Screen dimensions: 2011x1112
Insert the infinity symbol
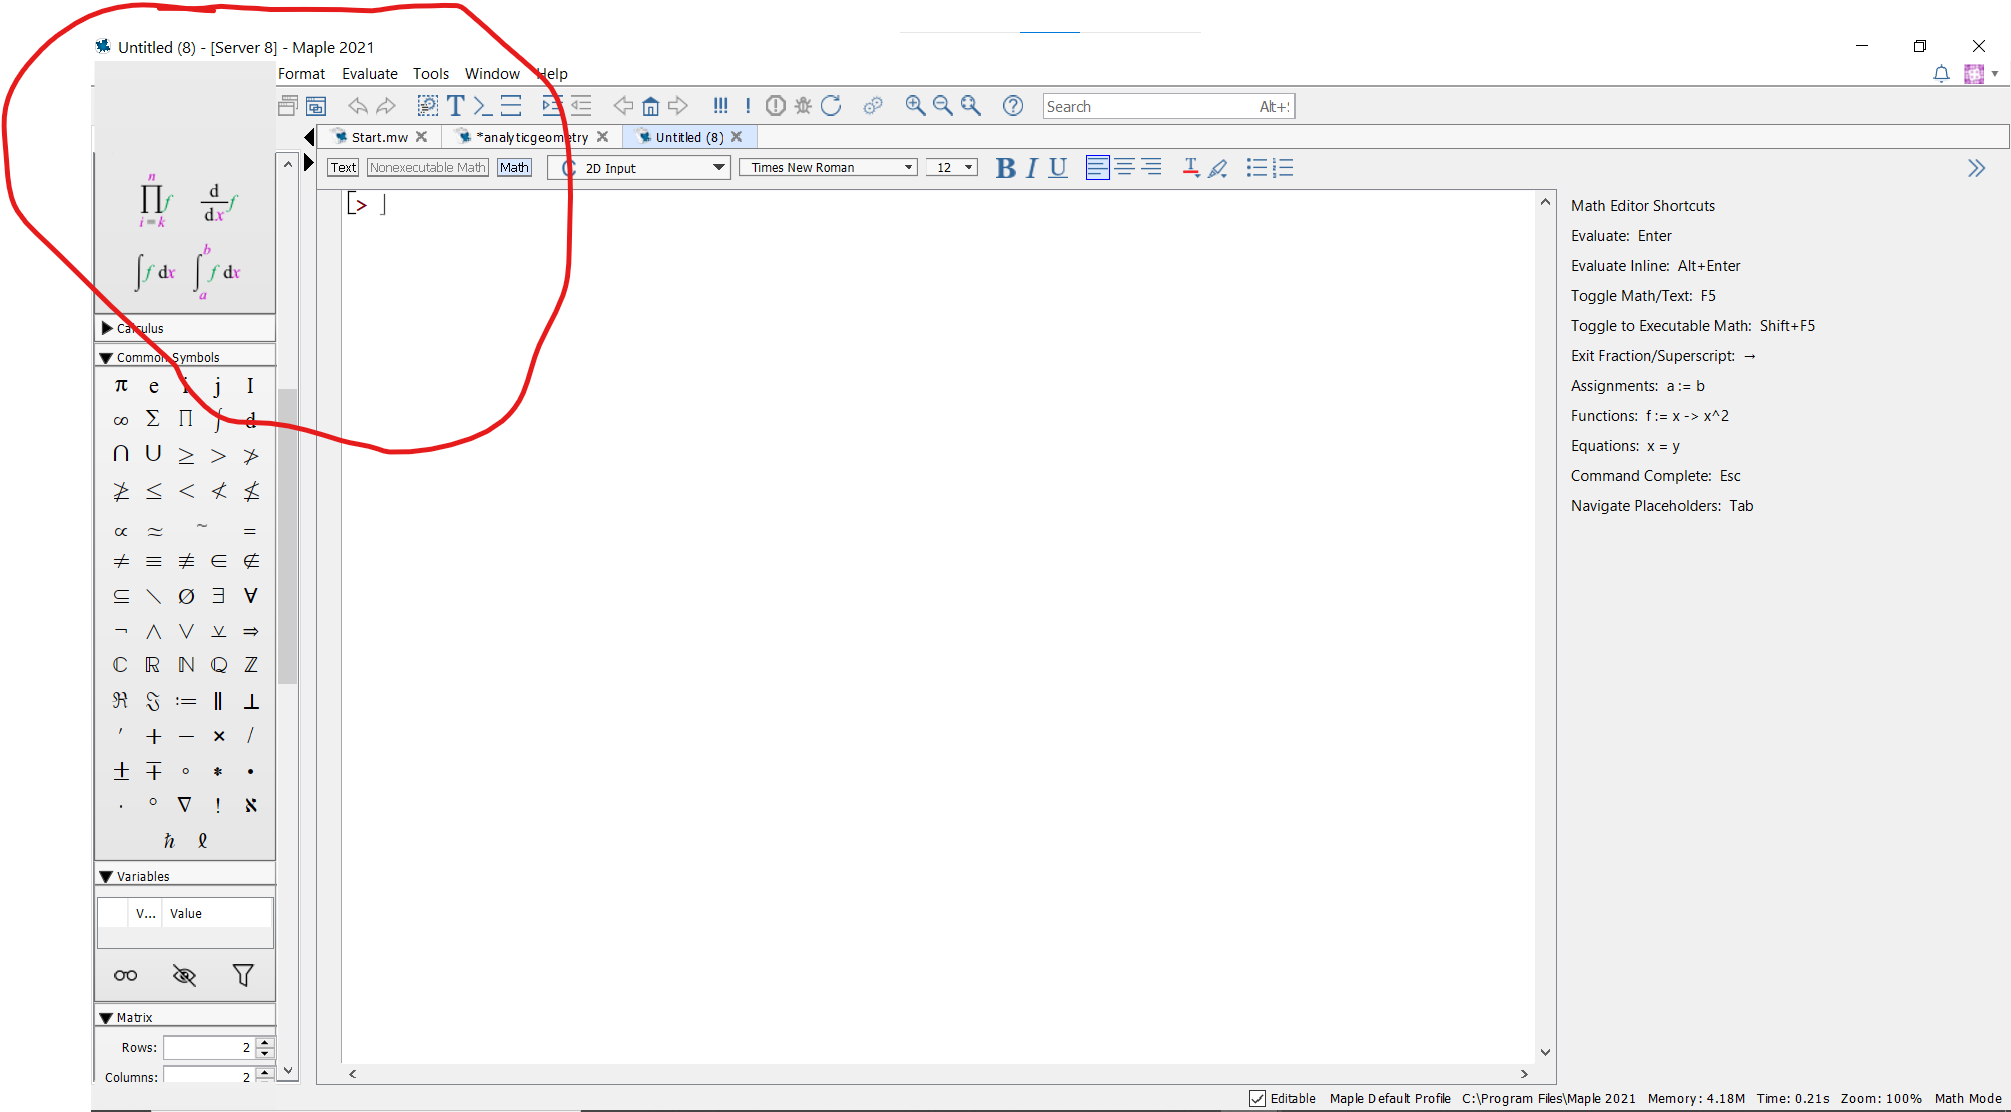tap(121, 420)
